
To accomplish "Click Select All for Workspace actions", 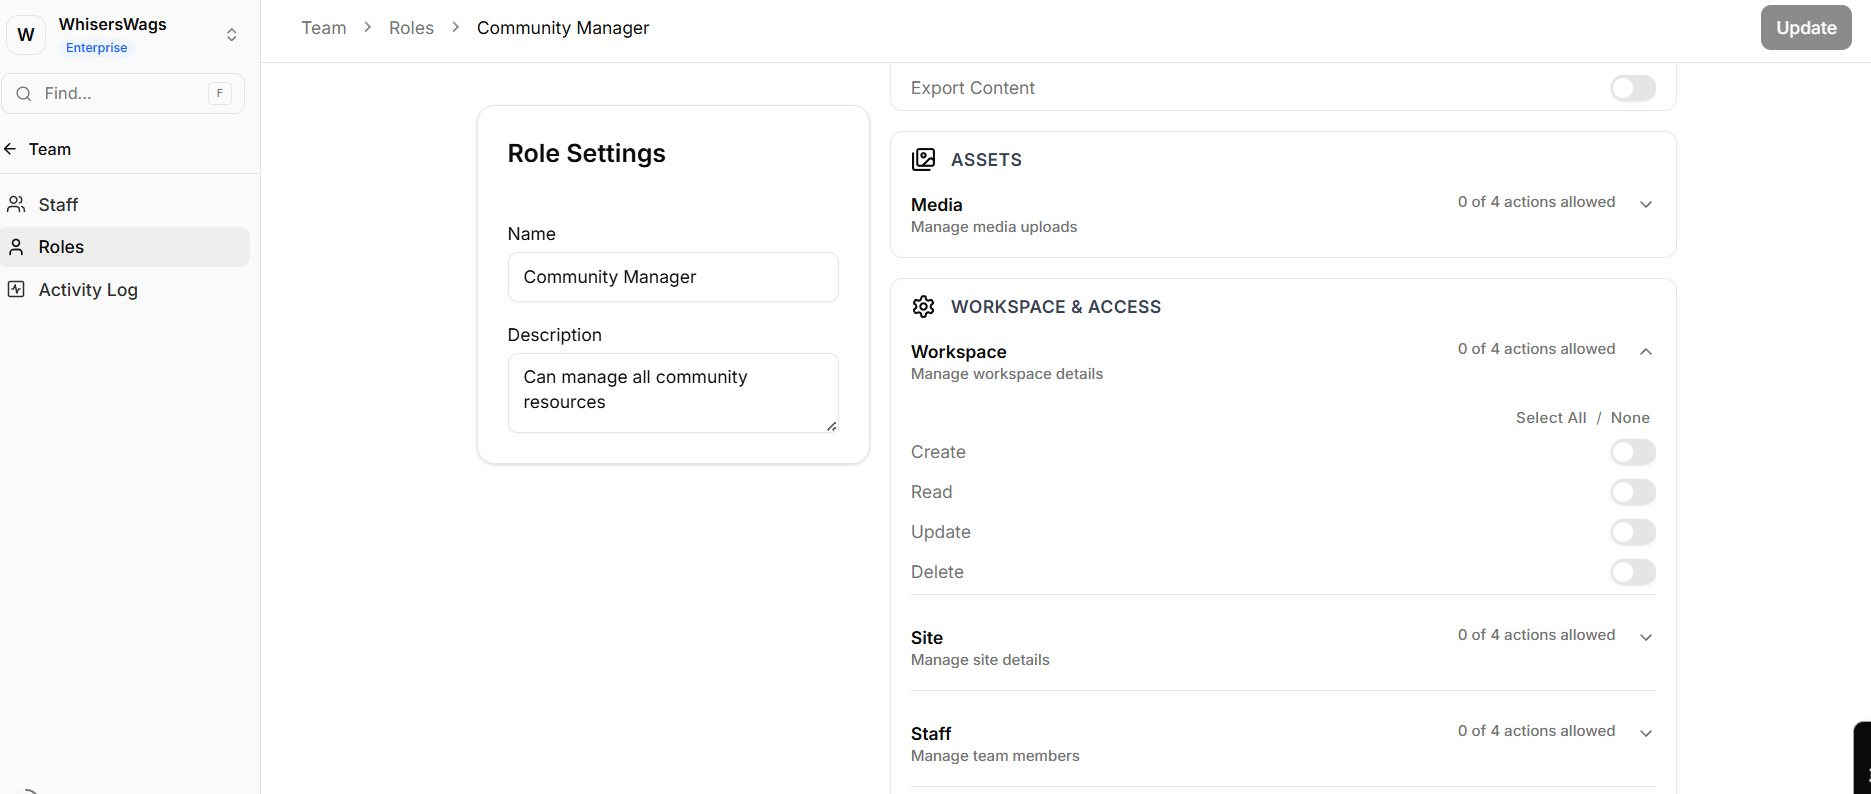I will tap(1550, 418).
